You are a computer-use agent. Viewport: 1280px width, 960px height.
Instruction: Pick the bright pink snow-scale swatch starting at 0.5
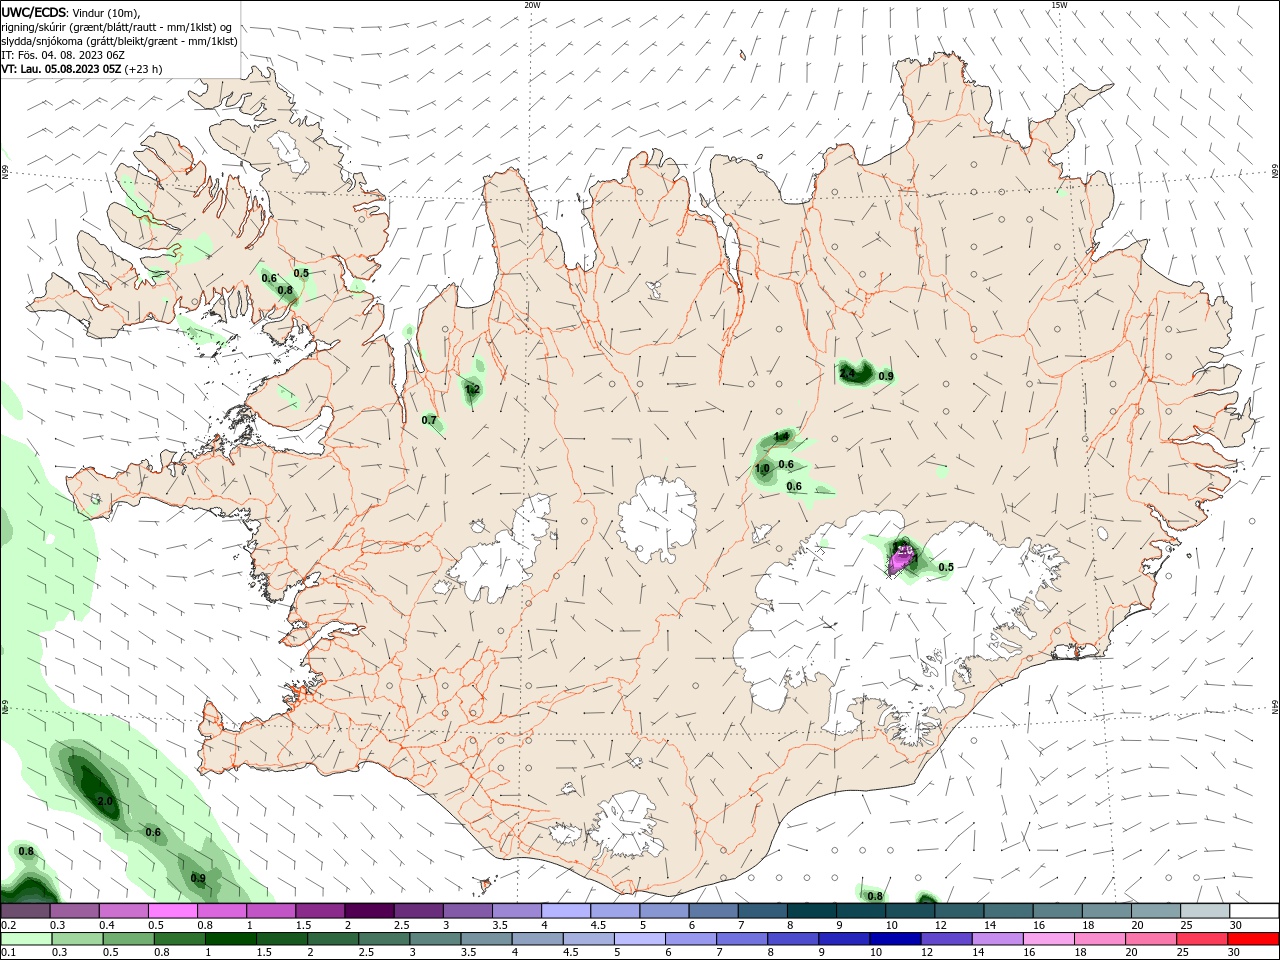pyautogui.click(x=172, y=910)
